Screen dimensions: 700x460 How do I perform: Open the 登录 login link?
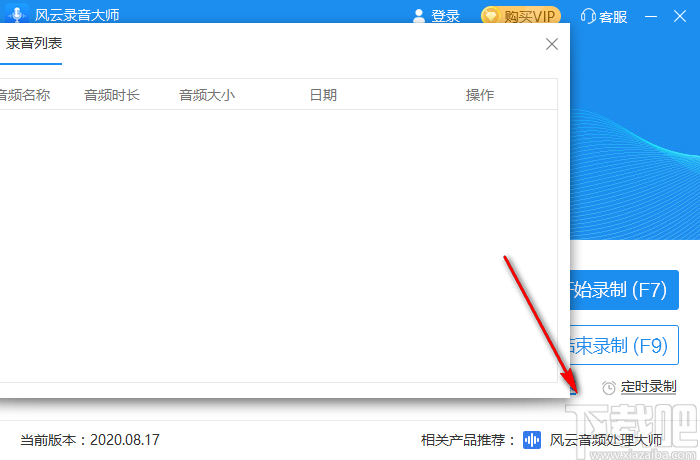[446, 17]
